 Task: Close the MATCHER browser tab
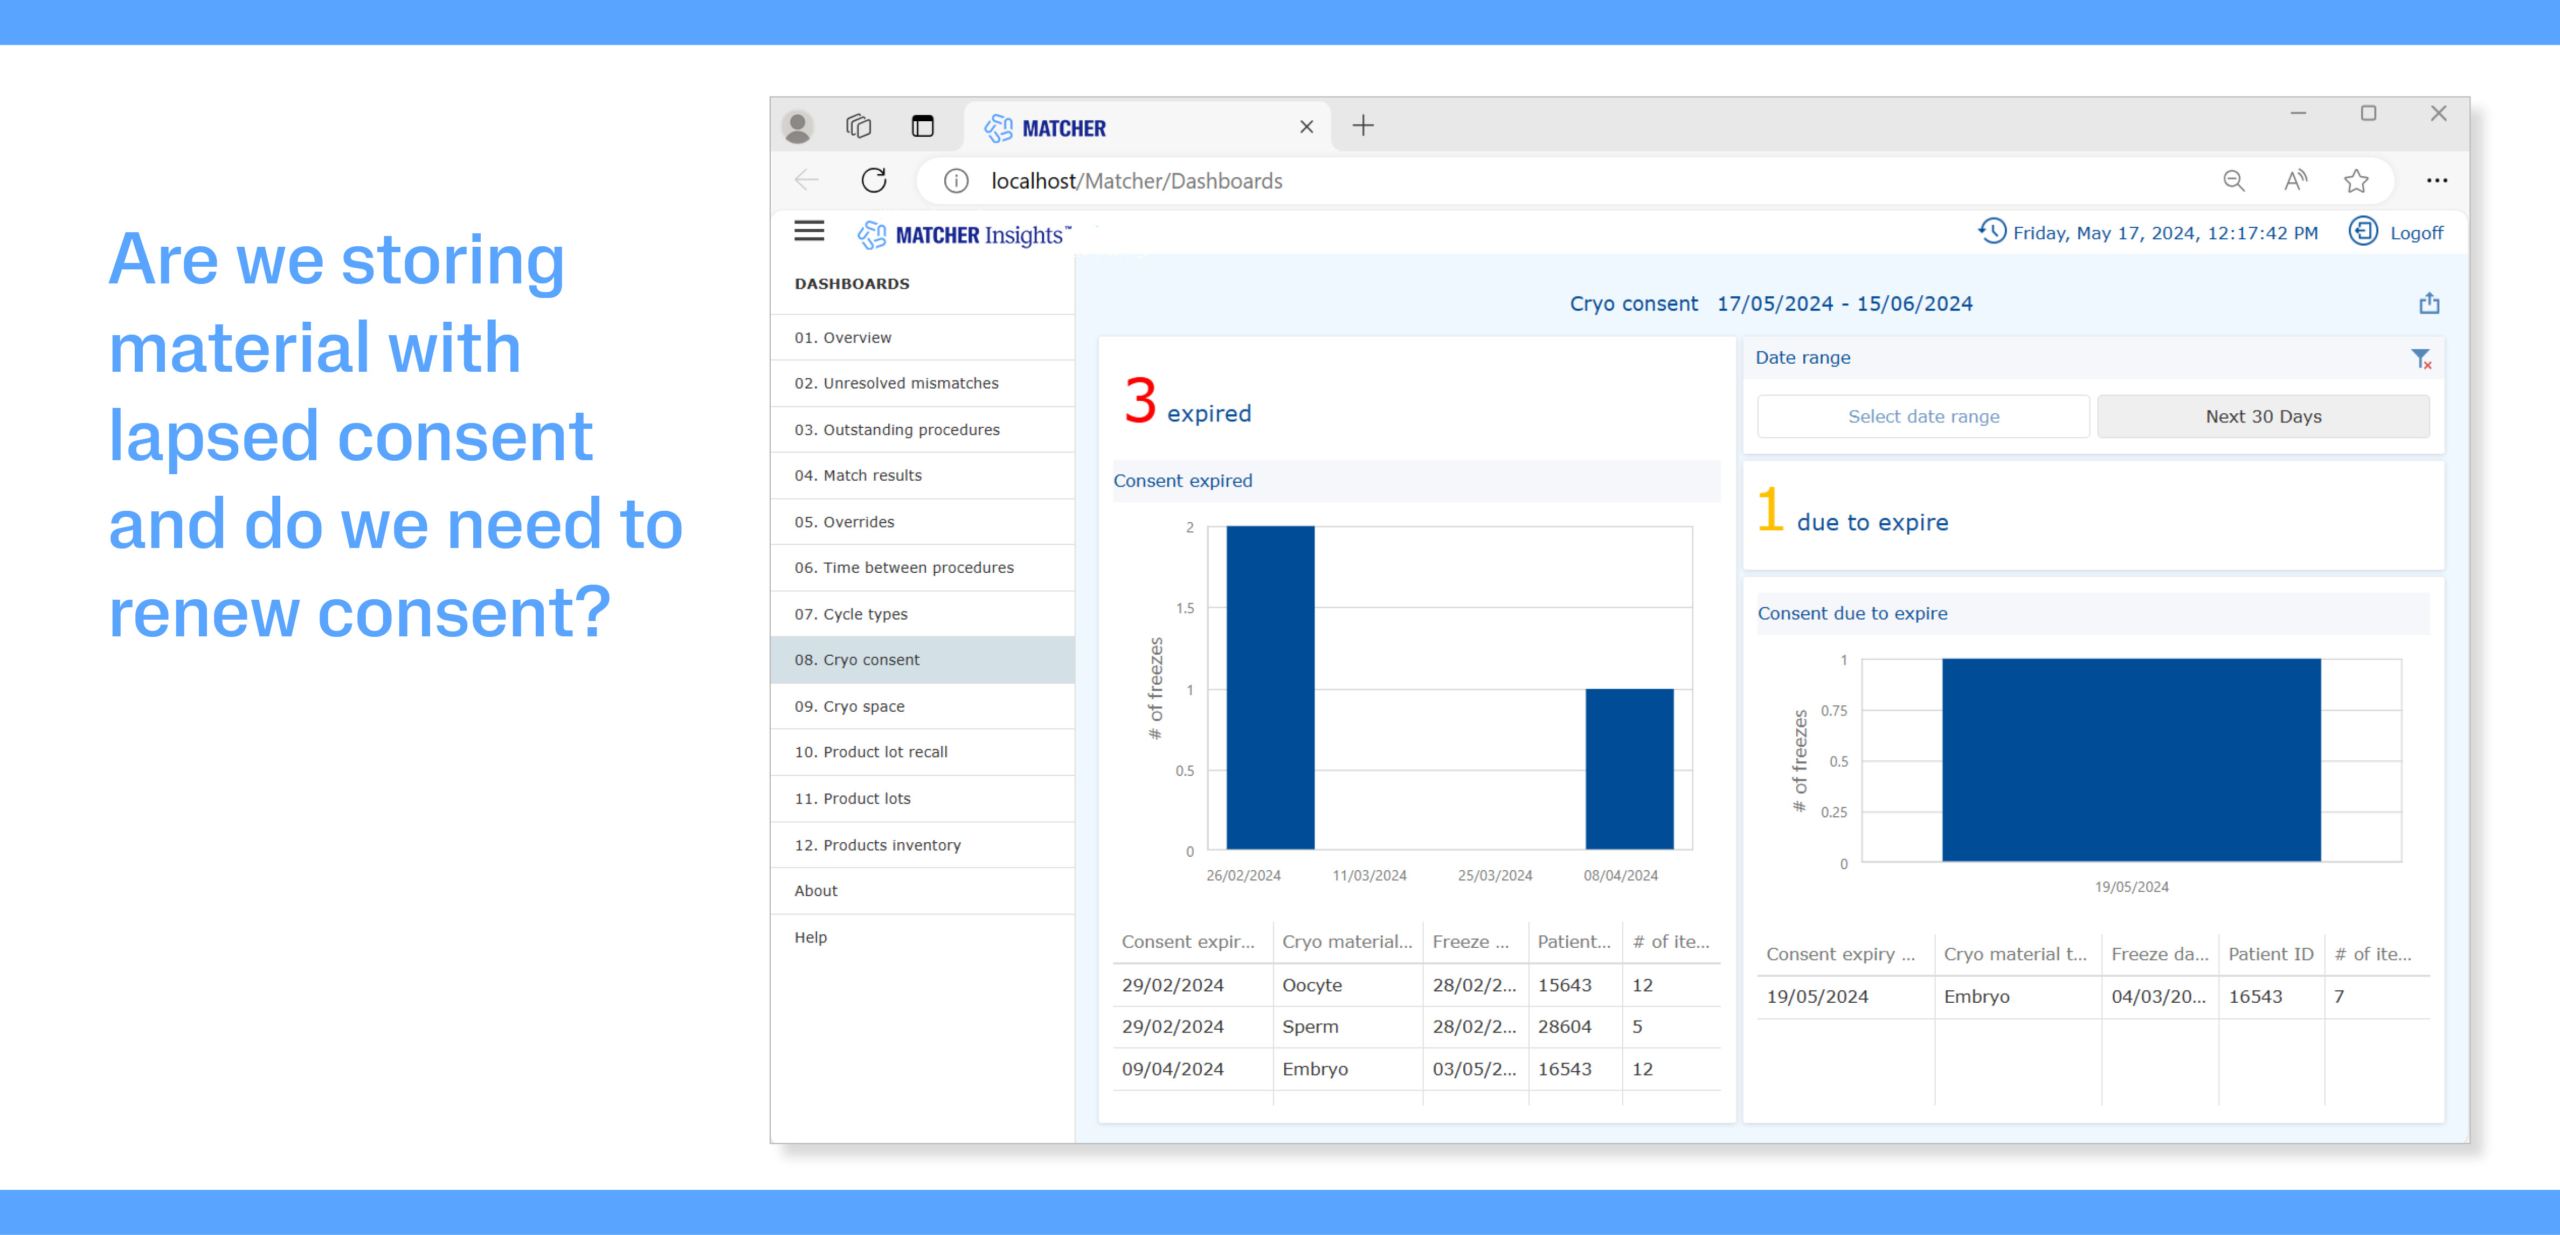point(1306,127)
